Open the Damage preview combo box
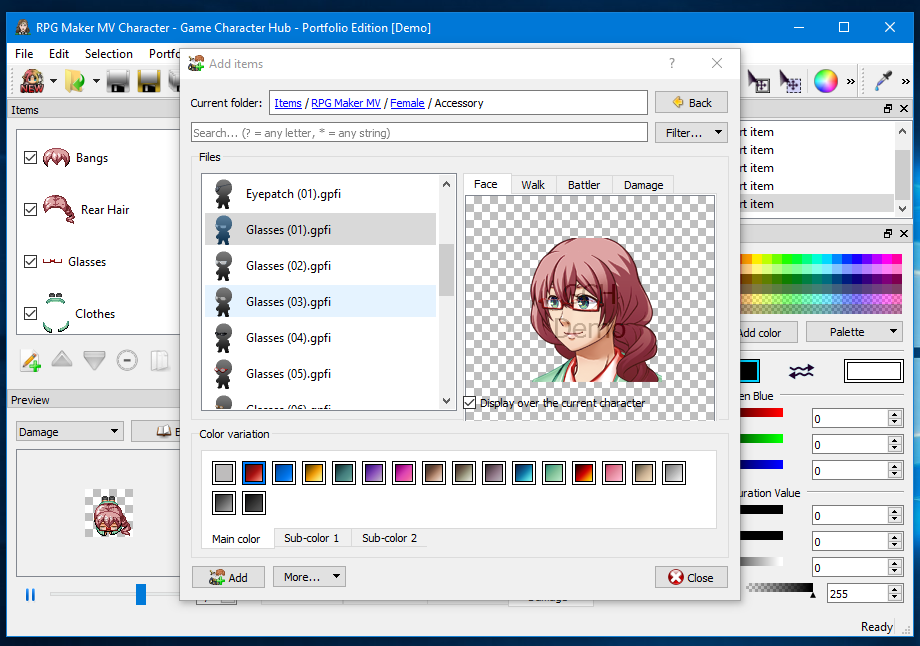920x646 pixels. pyautogui.click(x=70, y=432)
